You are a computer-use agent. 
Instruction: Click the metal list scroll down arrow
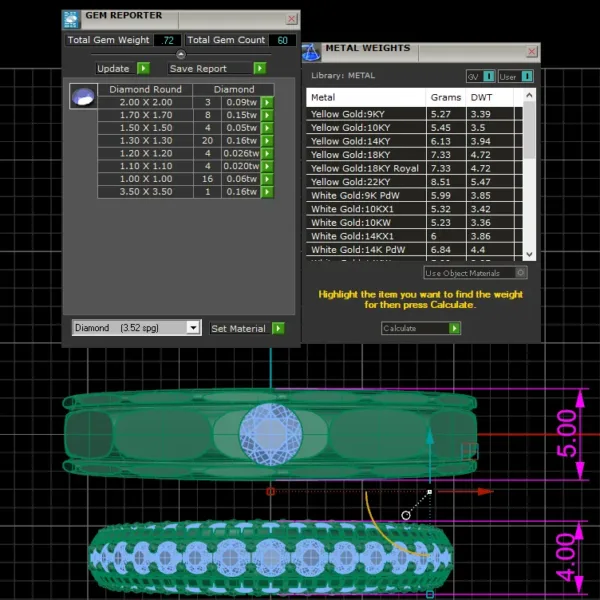click(x=529, y=254)
